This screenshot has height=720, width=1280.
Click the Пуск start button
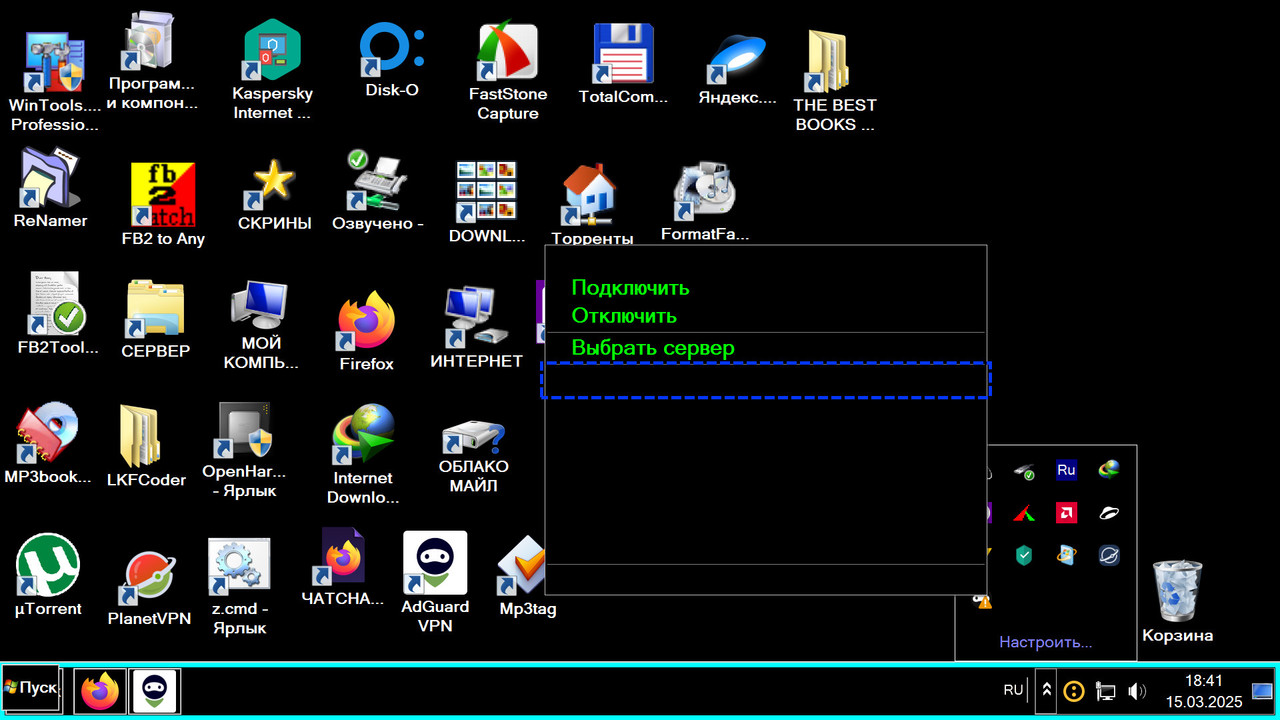pos(31,688)
